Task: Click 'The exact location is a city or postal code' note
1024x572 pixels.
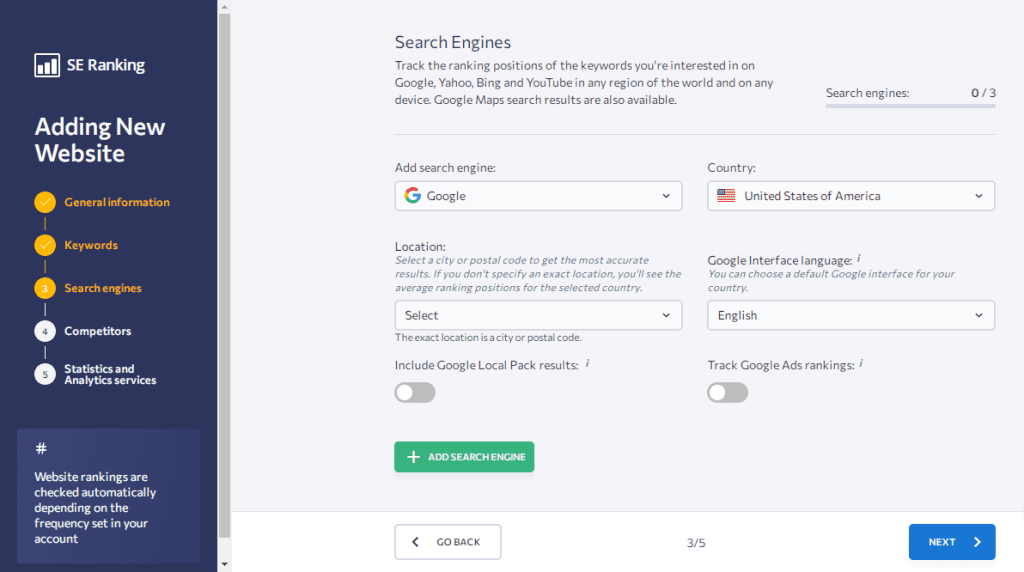Action: 488,338
